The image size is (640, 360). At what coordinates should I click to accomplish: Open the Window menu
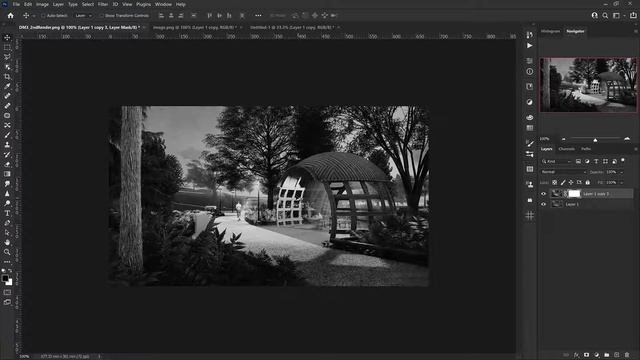pyautogui.click(x=163, y=4)
